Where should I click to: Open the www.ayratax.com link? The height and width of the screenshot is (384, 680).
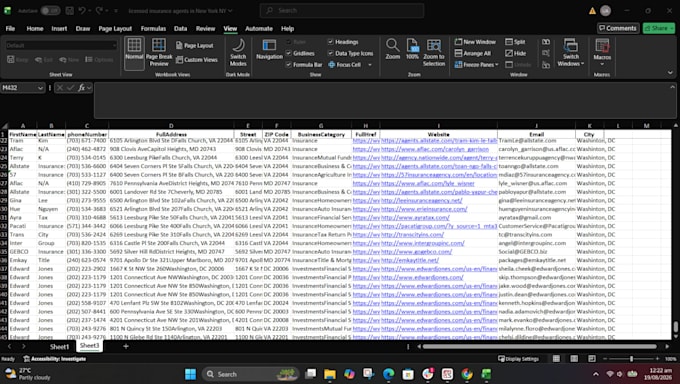(x=415, y=217)
